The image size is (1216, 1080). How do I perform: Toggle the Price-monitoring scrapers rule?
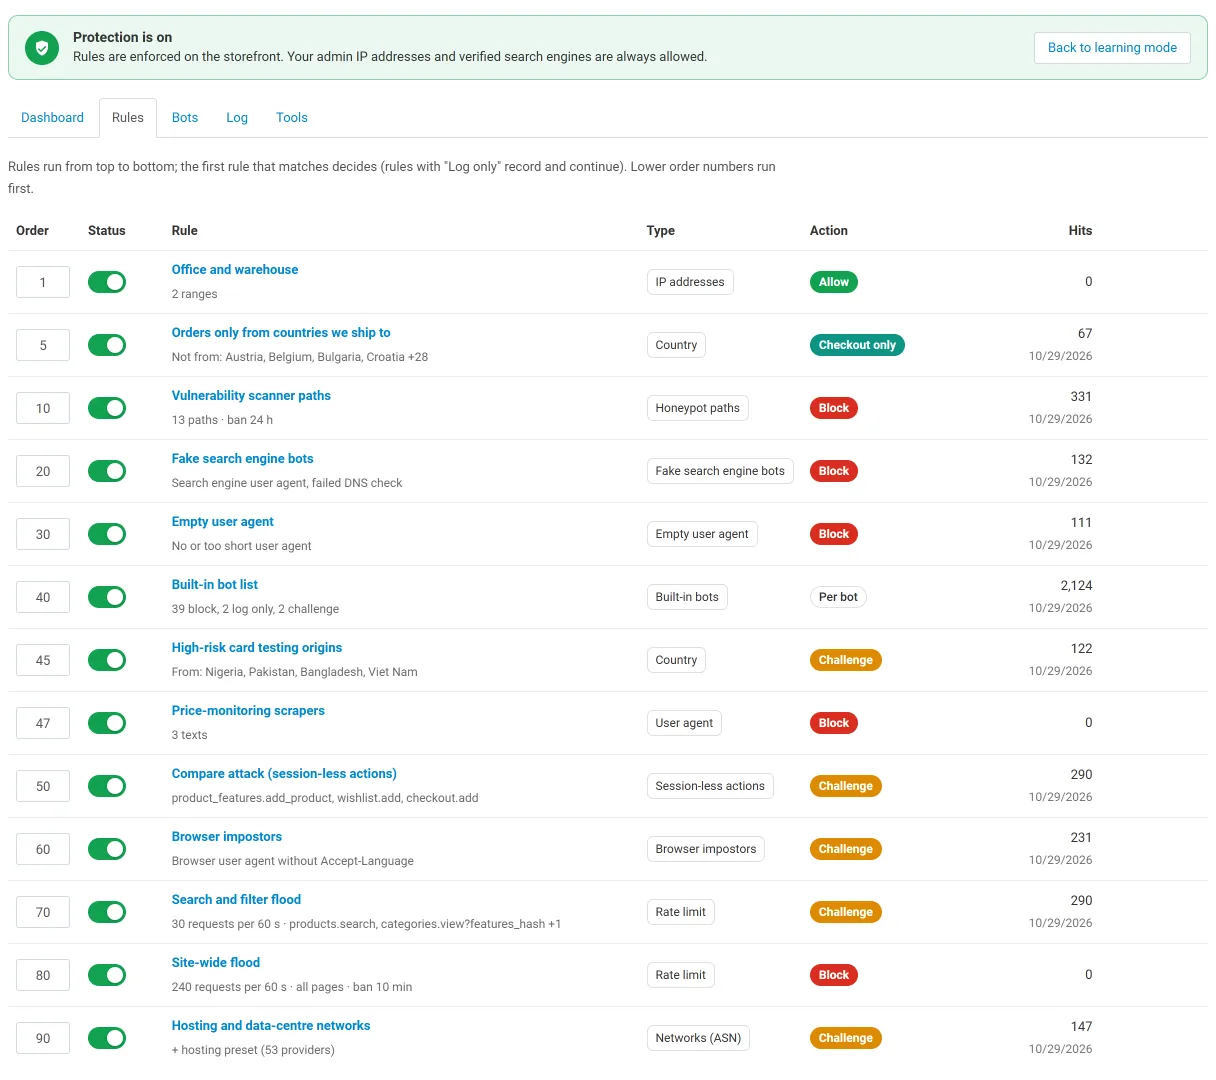[x=107, y=723]
